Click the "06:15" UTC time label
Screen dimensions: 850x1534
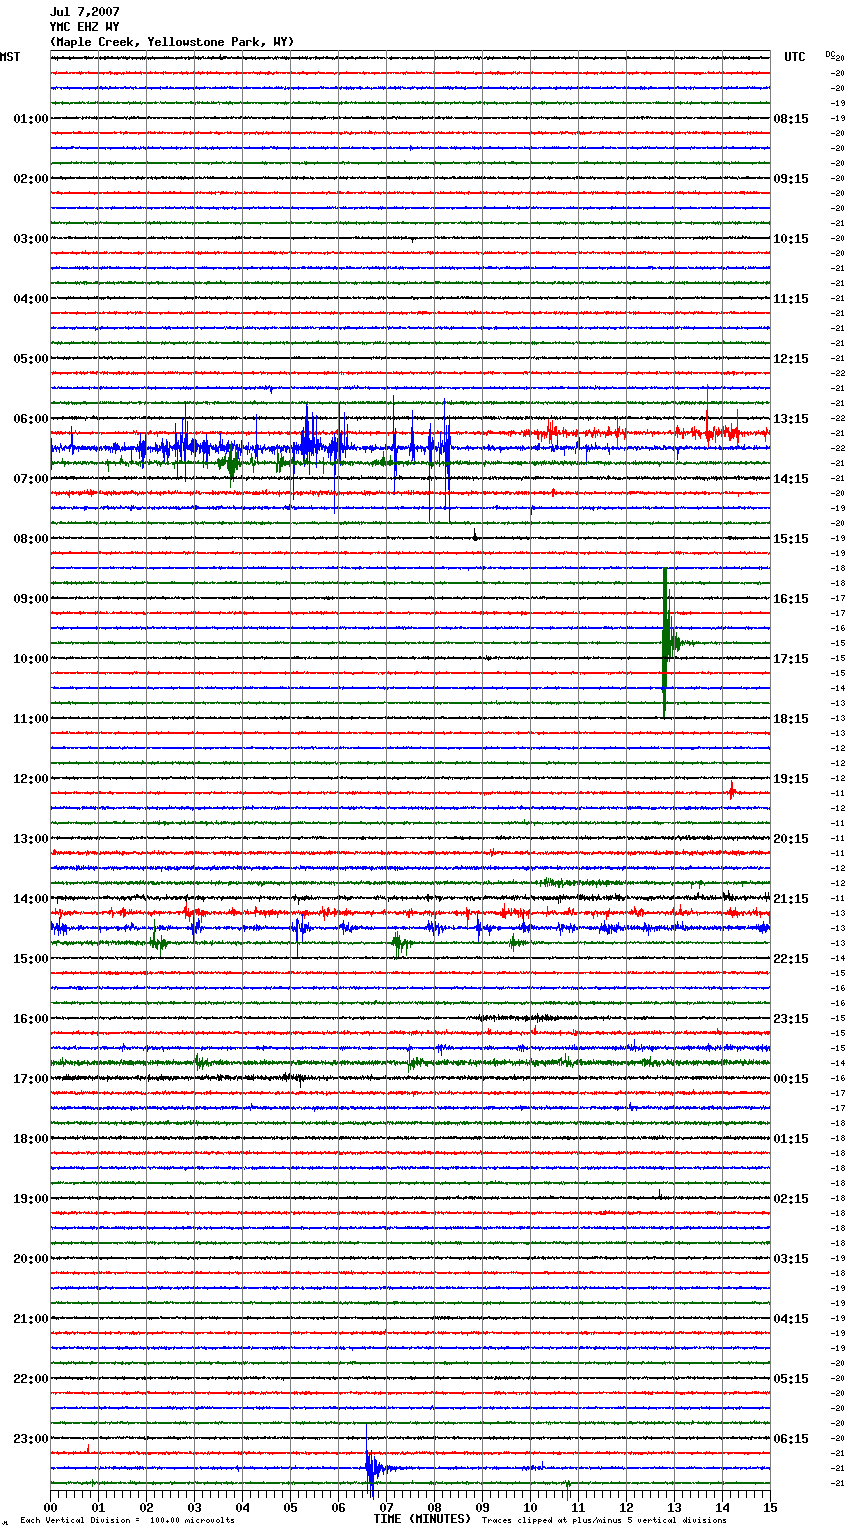click(791, 1439)
